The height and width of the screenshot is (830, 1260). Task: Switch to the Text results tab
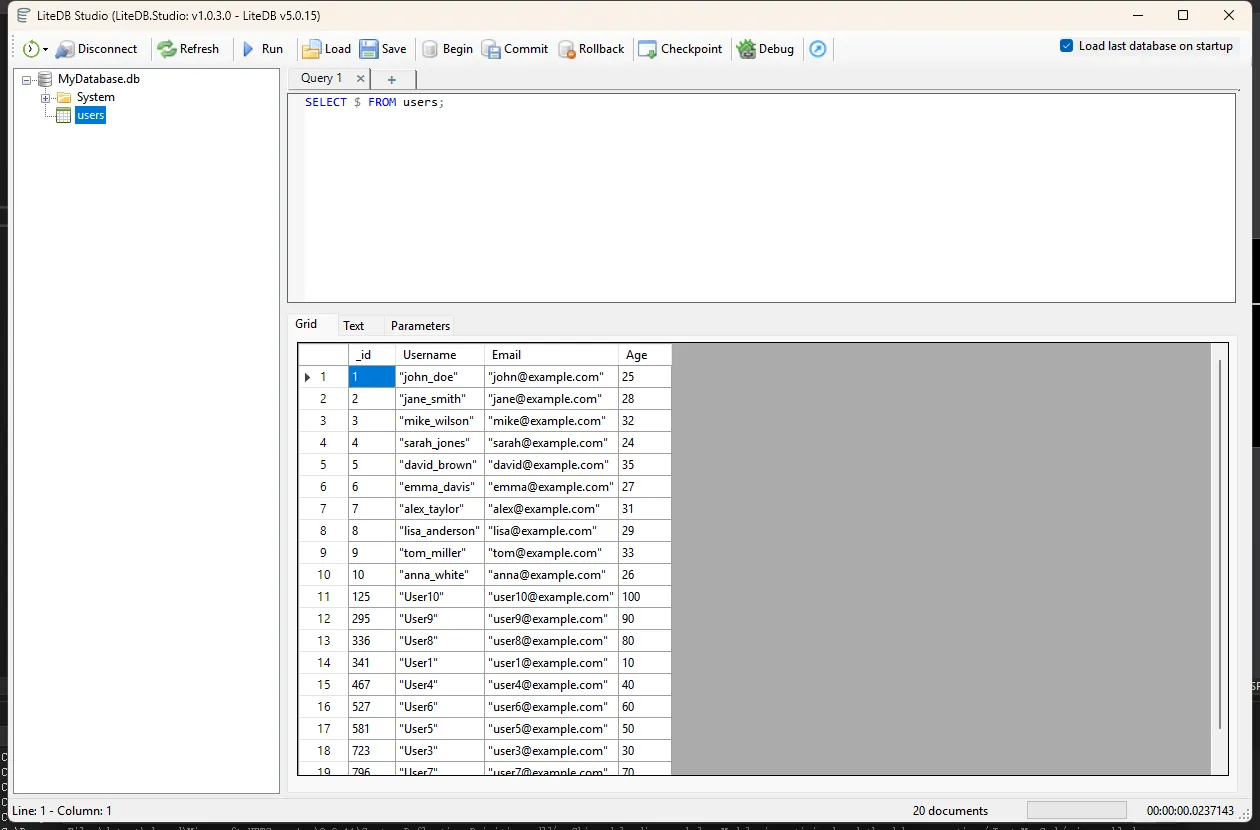(x=353, y=326)
